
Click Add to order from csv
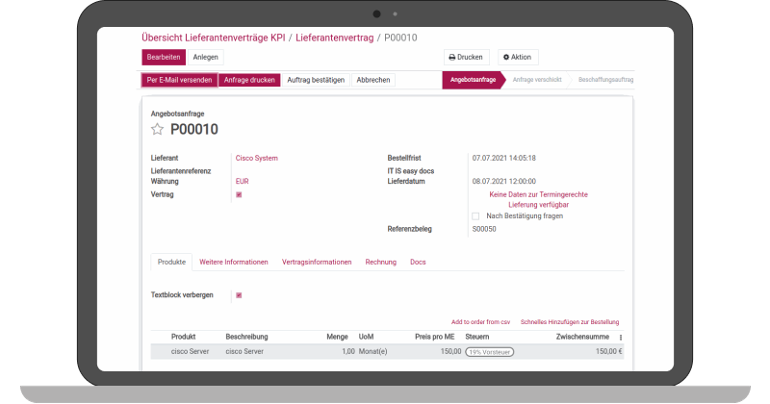[480, 322]
